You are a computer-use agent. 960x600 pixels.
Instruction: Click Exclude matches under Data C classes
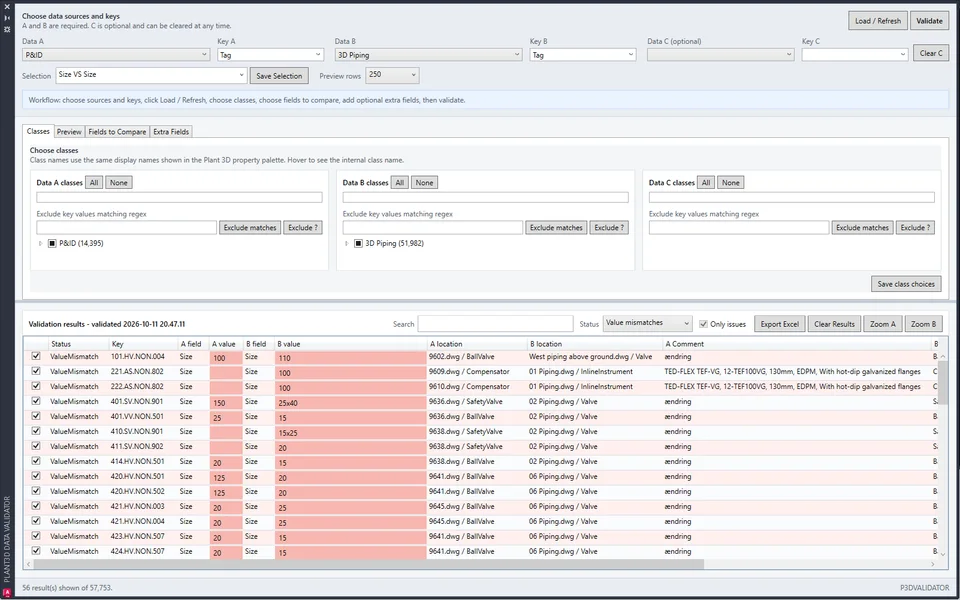point(862,228)
